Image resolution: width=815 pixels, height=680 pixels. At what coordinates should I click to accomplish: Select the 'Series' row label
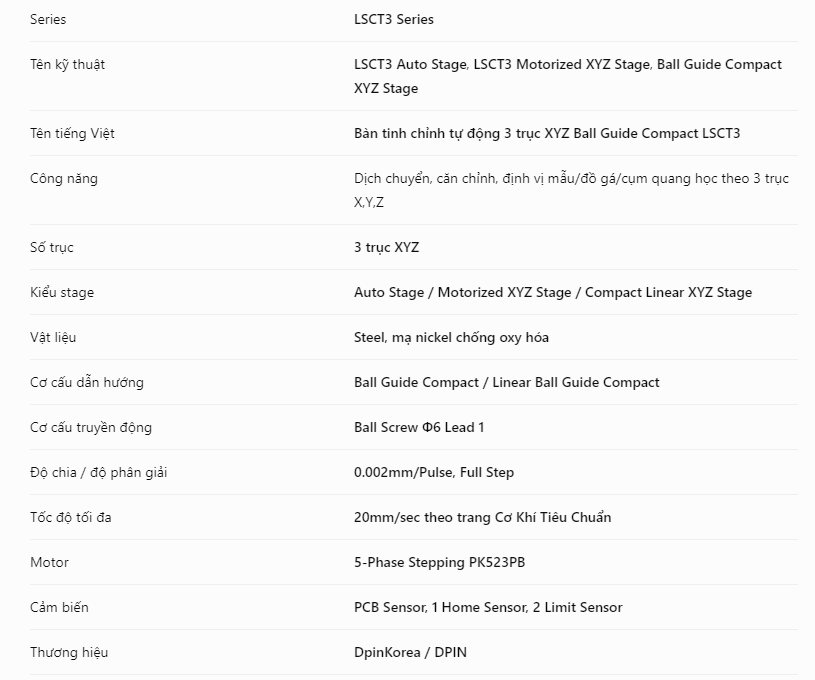pyautogui.click(x=48, y=19)
